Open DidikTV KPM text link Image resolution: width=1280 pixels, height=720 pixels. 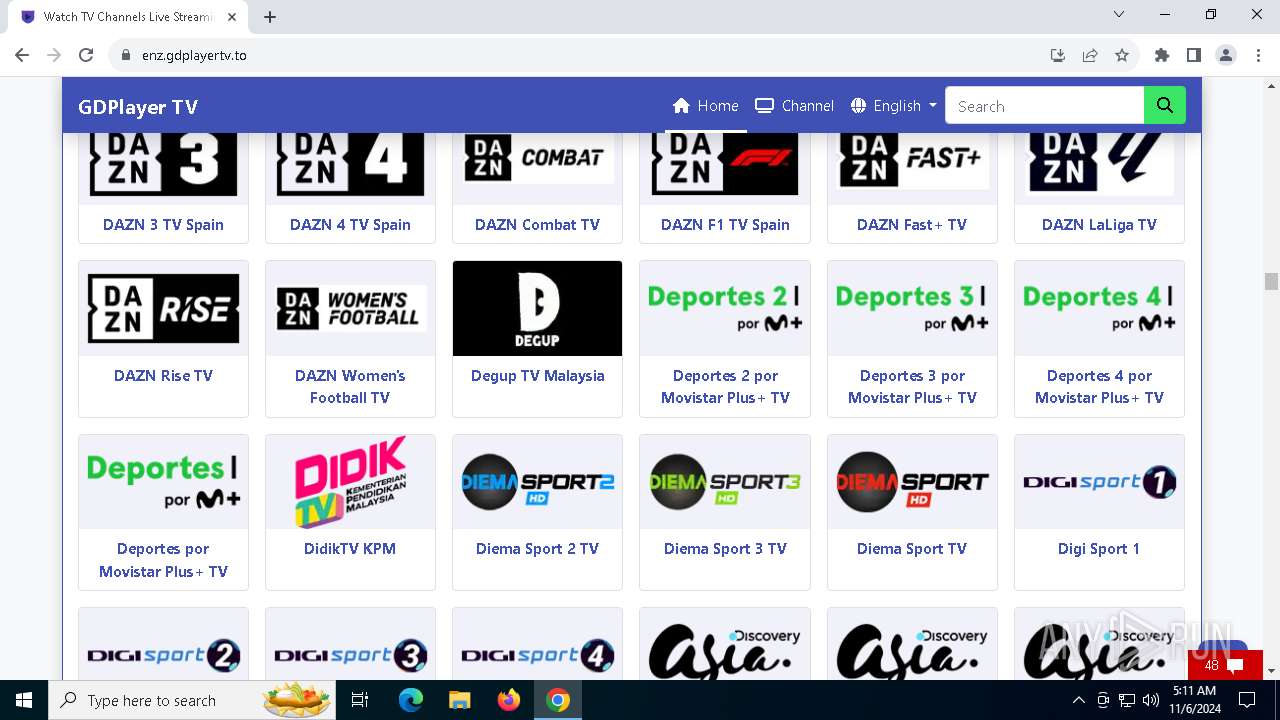tap(350, 549)
